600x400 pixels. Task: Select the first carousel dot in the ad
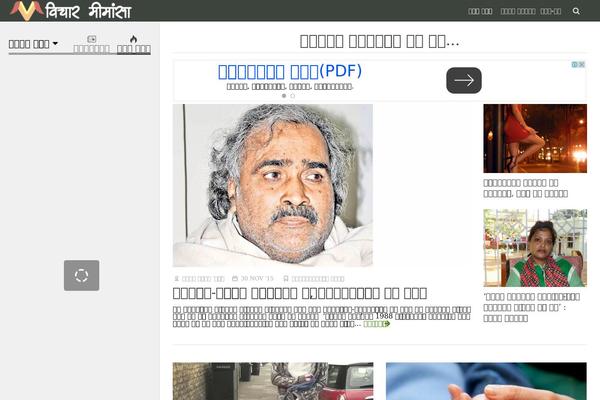[284, 96]
